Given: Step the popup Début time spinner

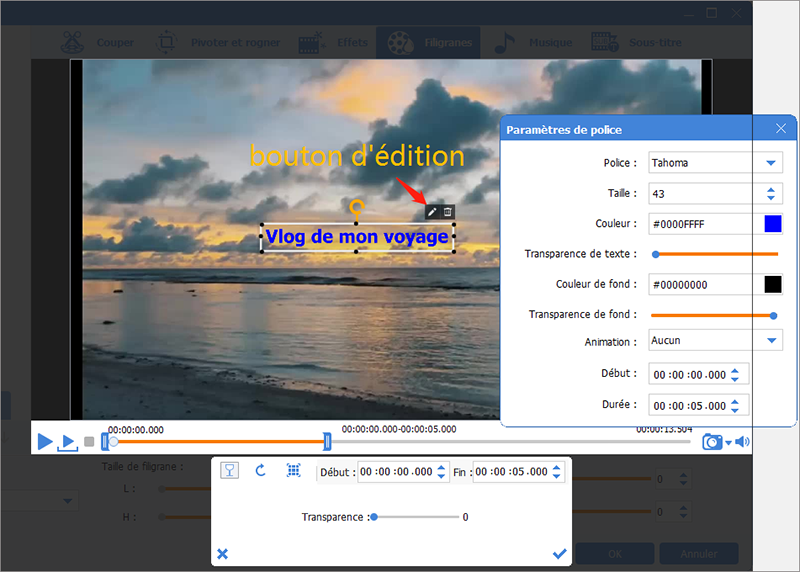Looking at the screenshot, I should tap(441, 471).
